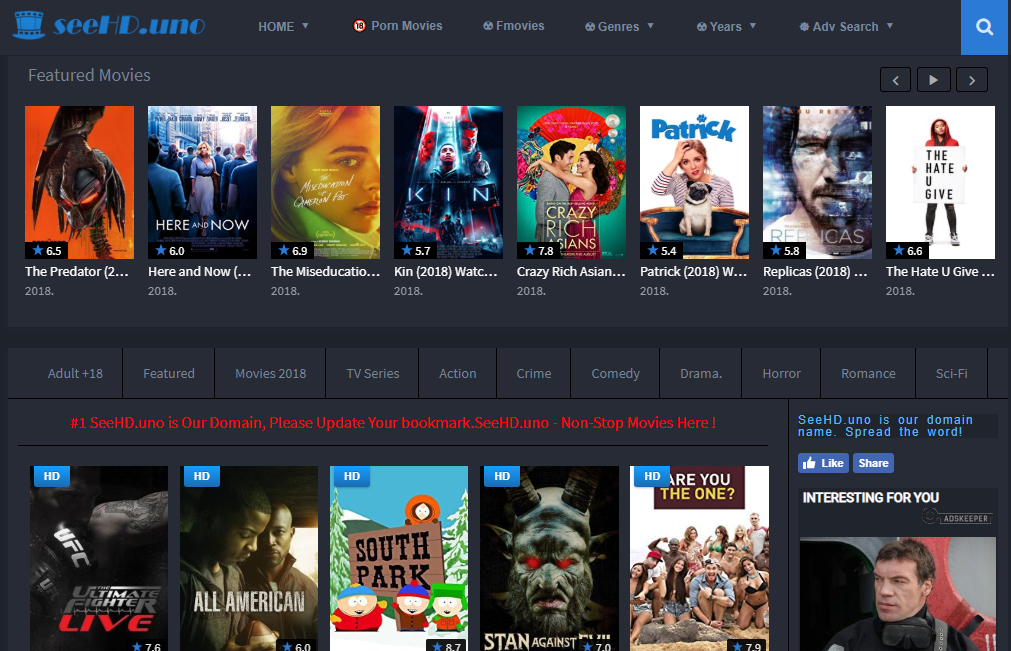
Task: Click HD badge on Are You The One poster
Action: tap(652, 476)
